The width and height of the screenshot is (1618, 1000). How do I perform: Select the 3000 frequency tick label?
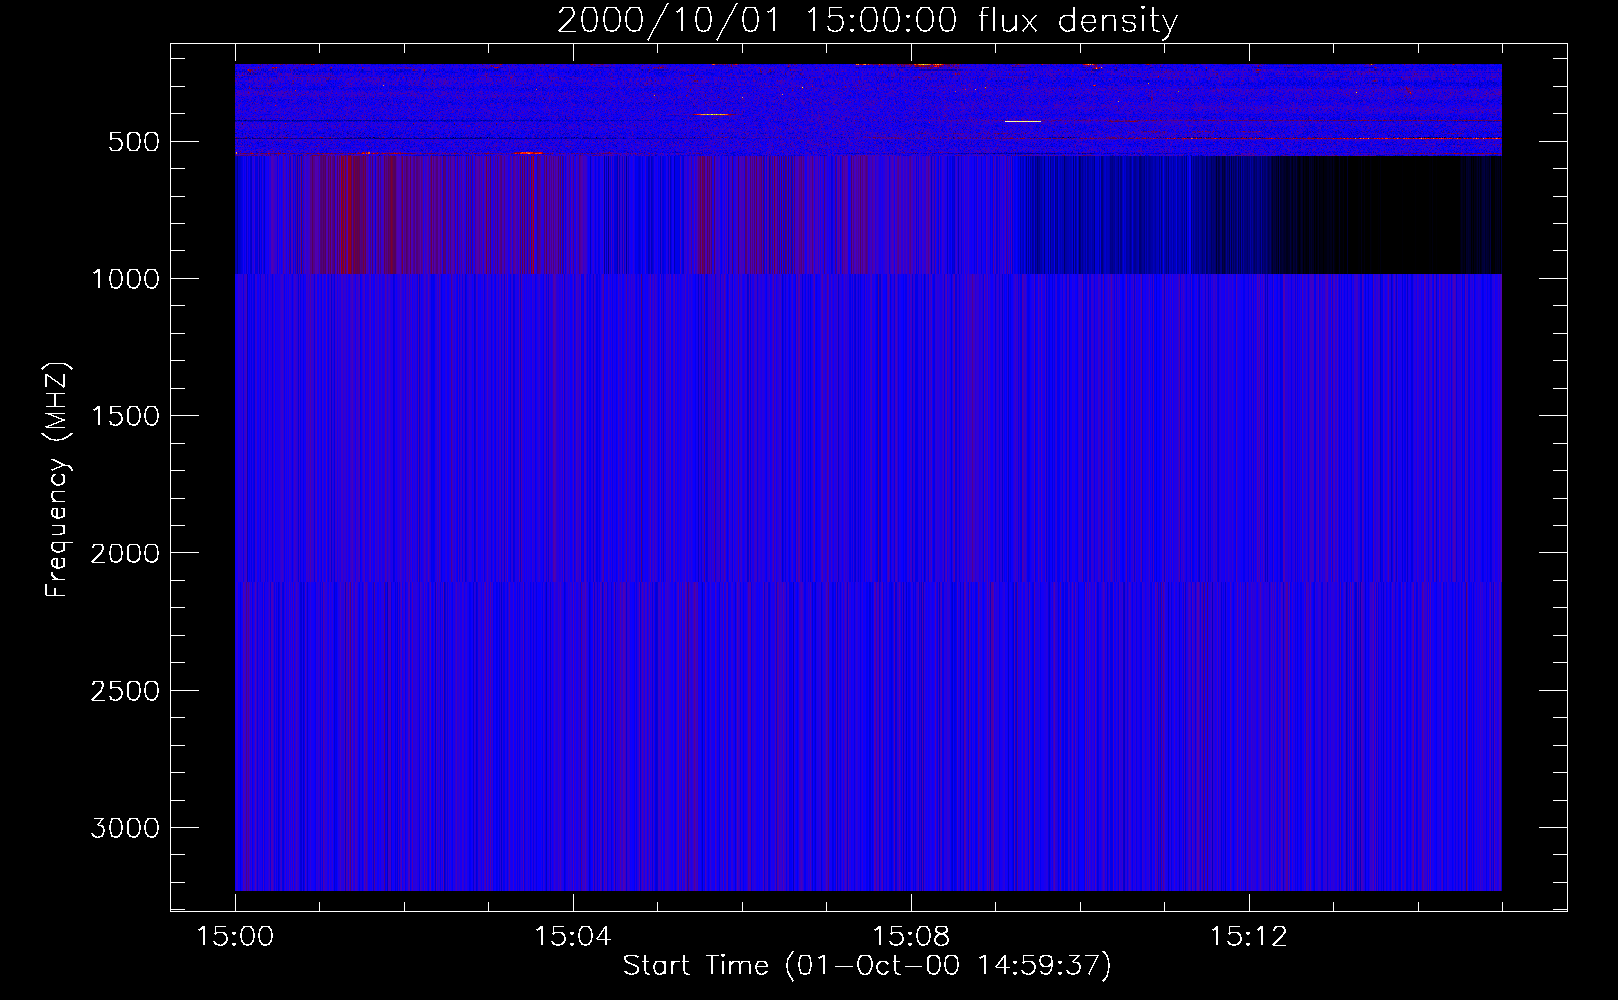tap(125, 828)
